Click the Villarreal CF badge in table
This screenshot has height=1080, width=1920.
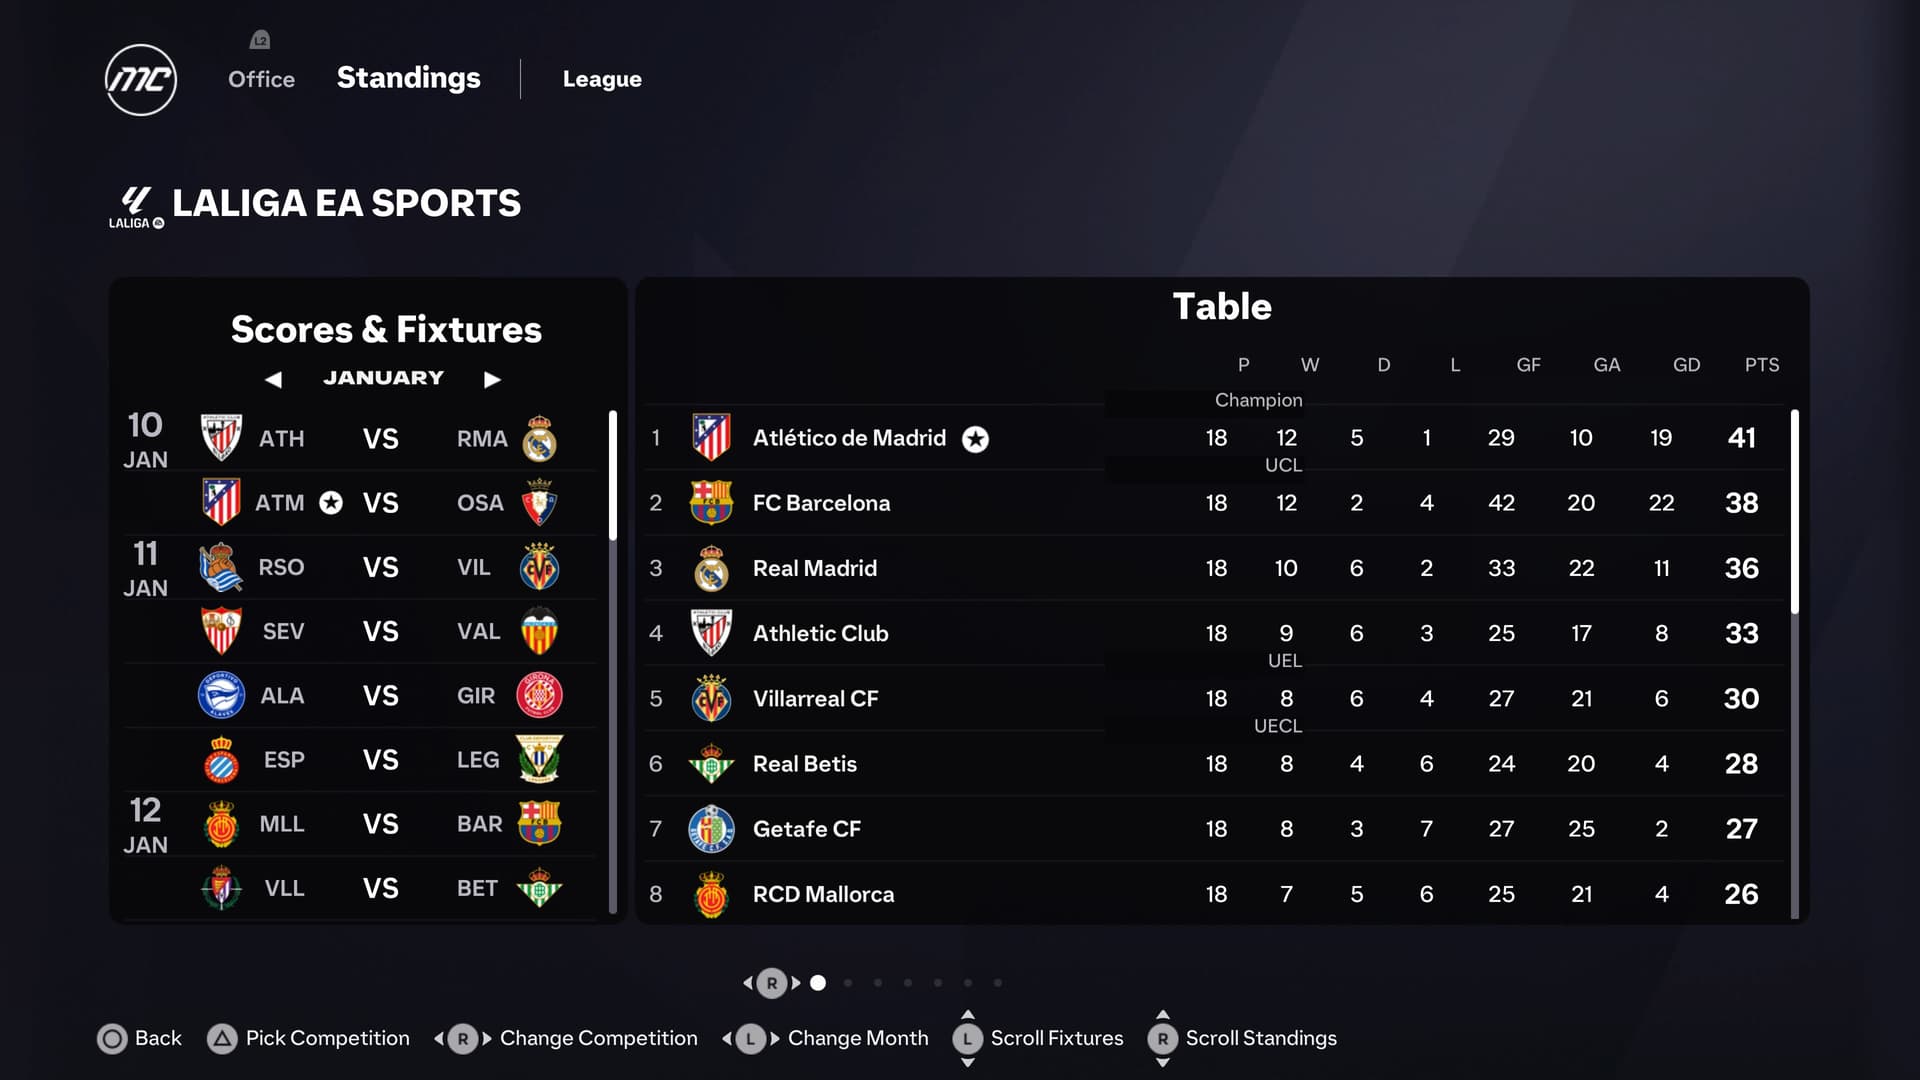pos(711,698)
